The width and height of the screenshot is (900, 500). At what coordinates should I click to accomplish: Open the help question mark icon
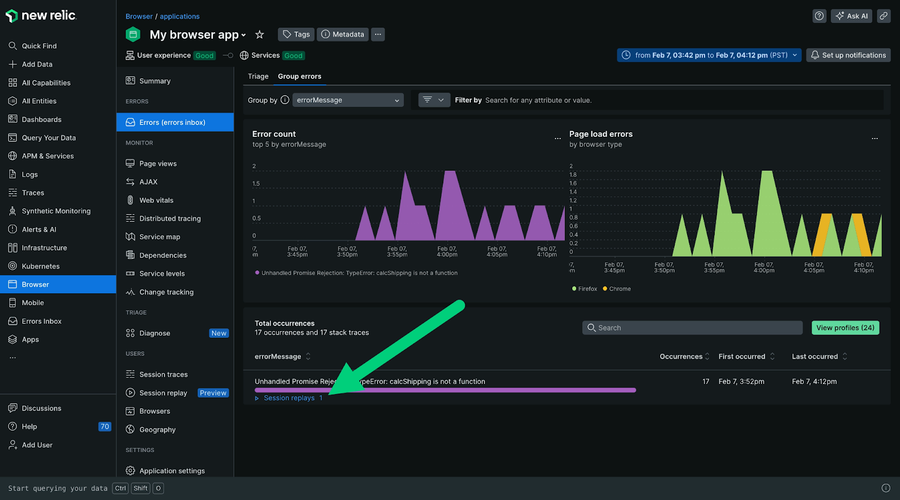coord(819,16)
